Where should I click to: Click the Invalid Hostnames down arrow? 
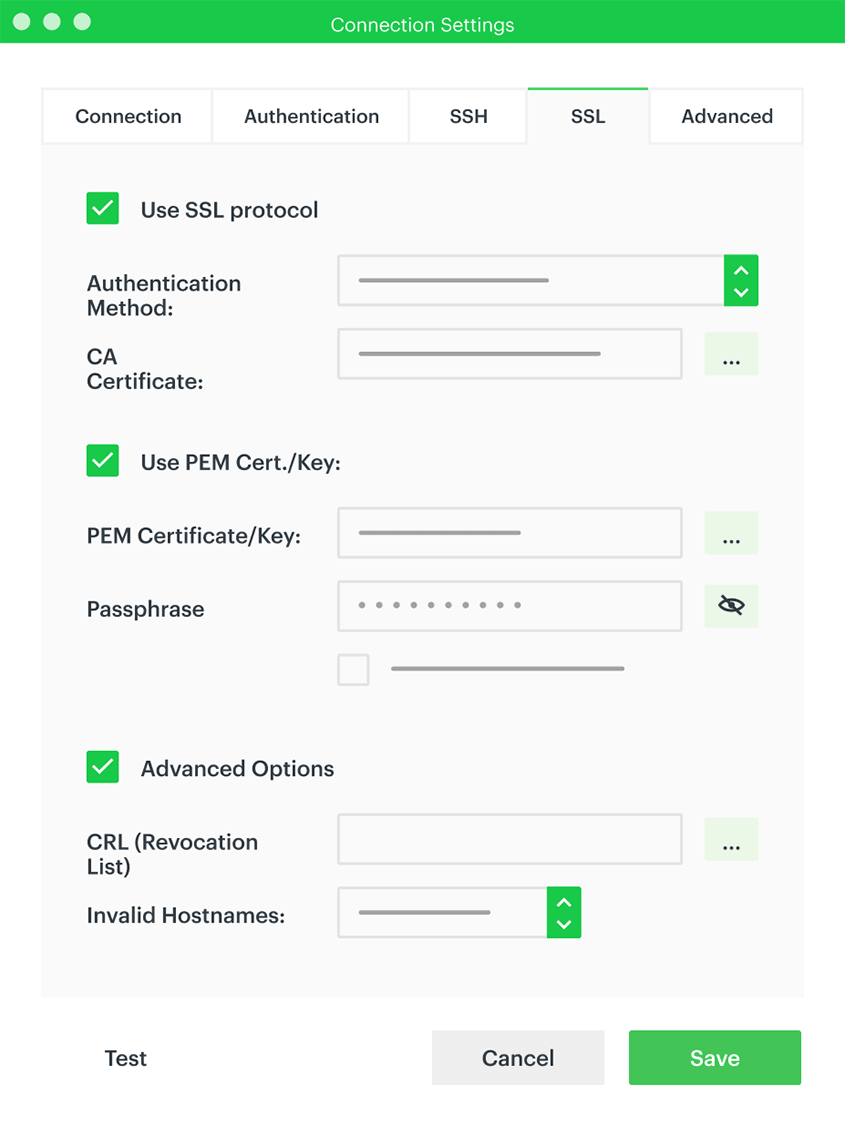click(564, 923)
